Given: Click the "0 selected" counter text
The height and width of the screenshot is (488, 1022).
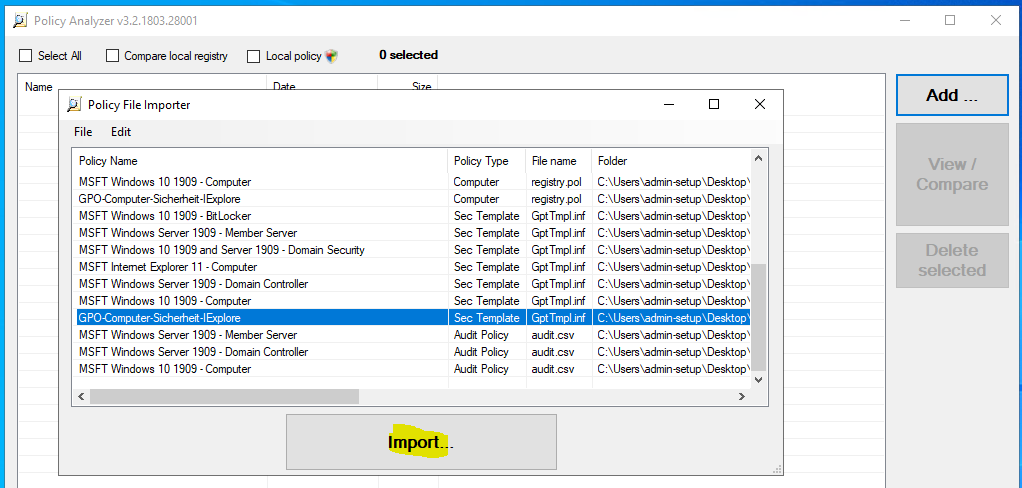Looking at the screenshot, I should pyautogui.click(x=409, y=55).
